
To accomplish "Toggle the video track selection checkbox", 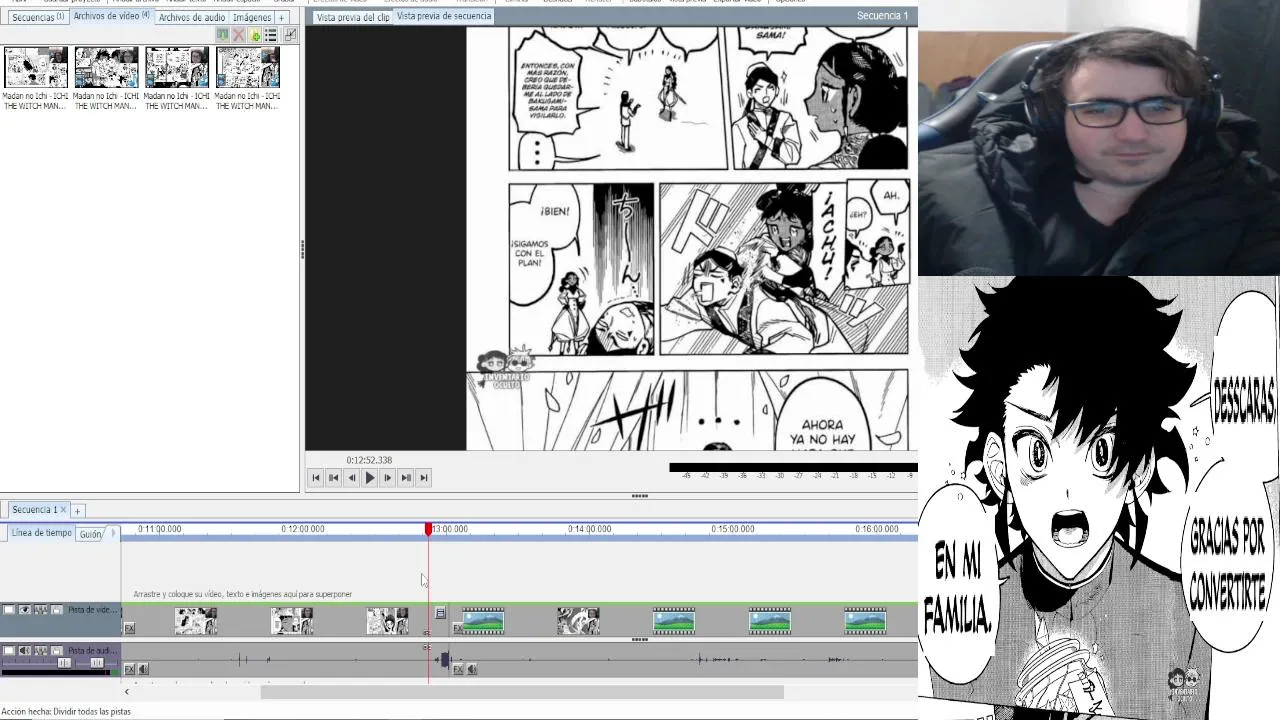I will click(x=8, y=610).
